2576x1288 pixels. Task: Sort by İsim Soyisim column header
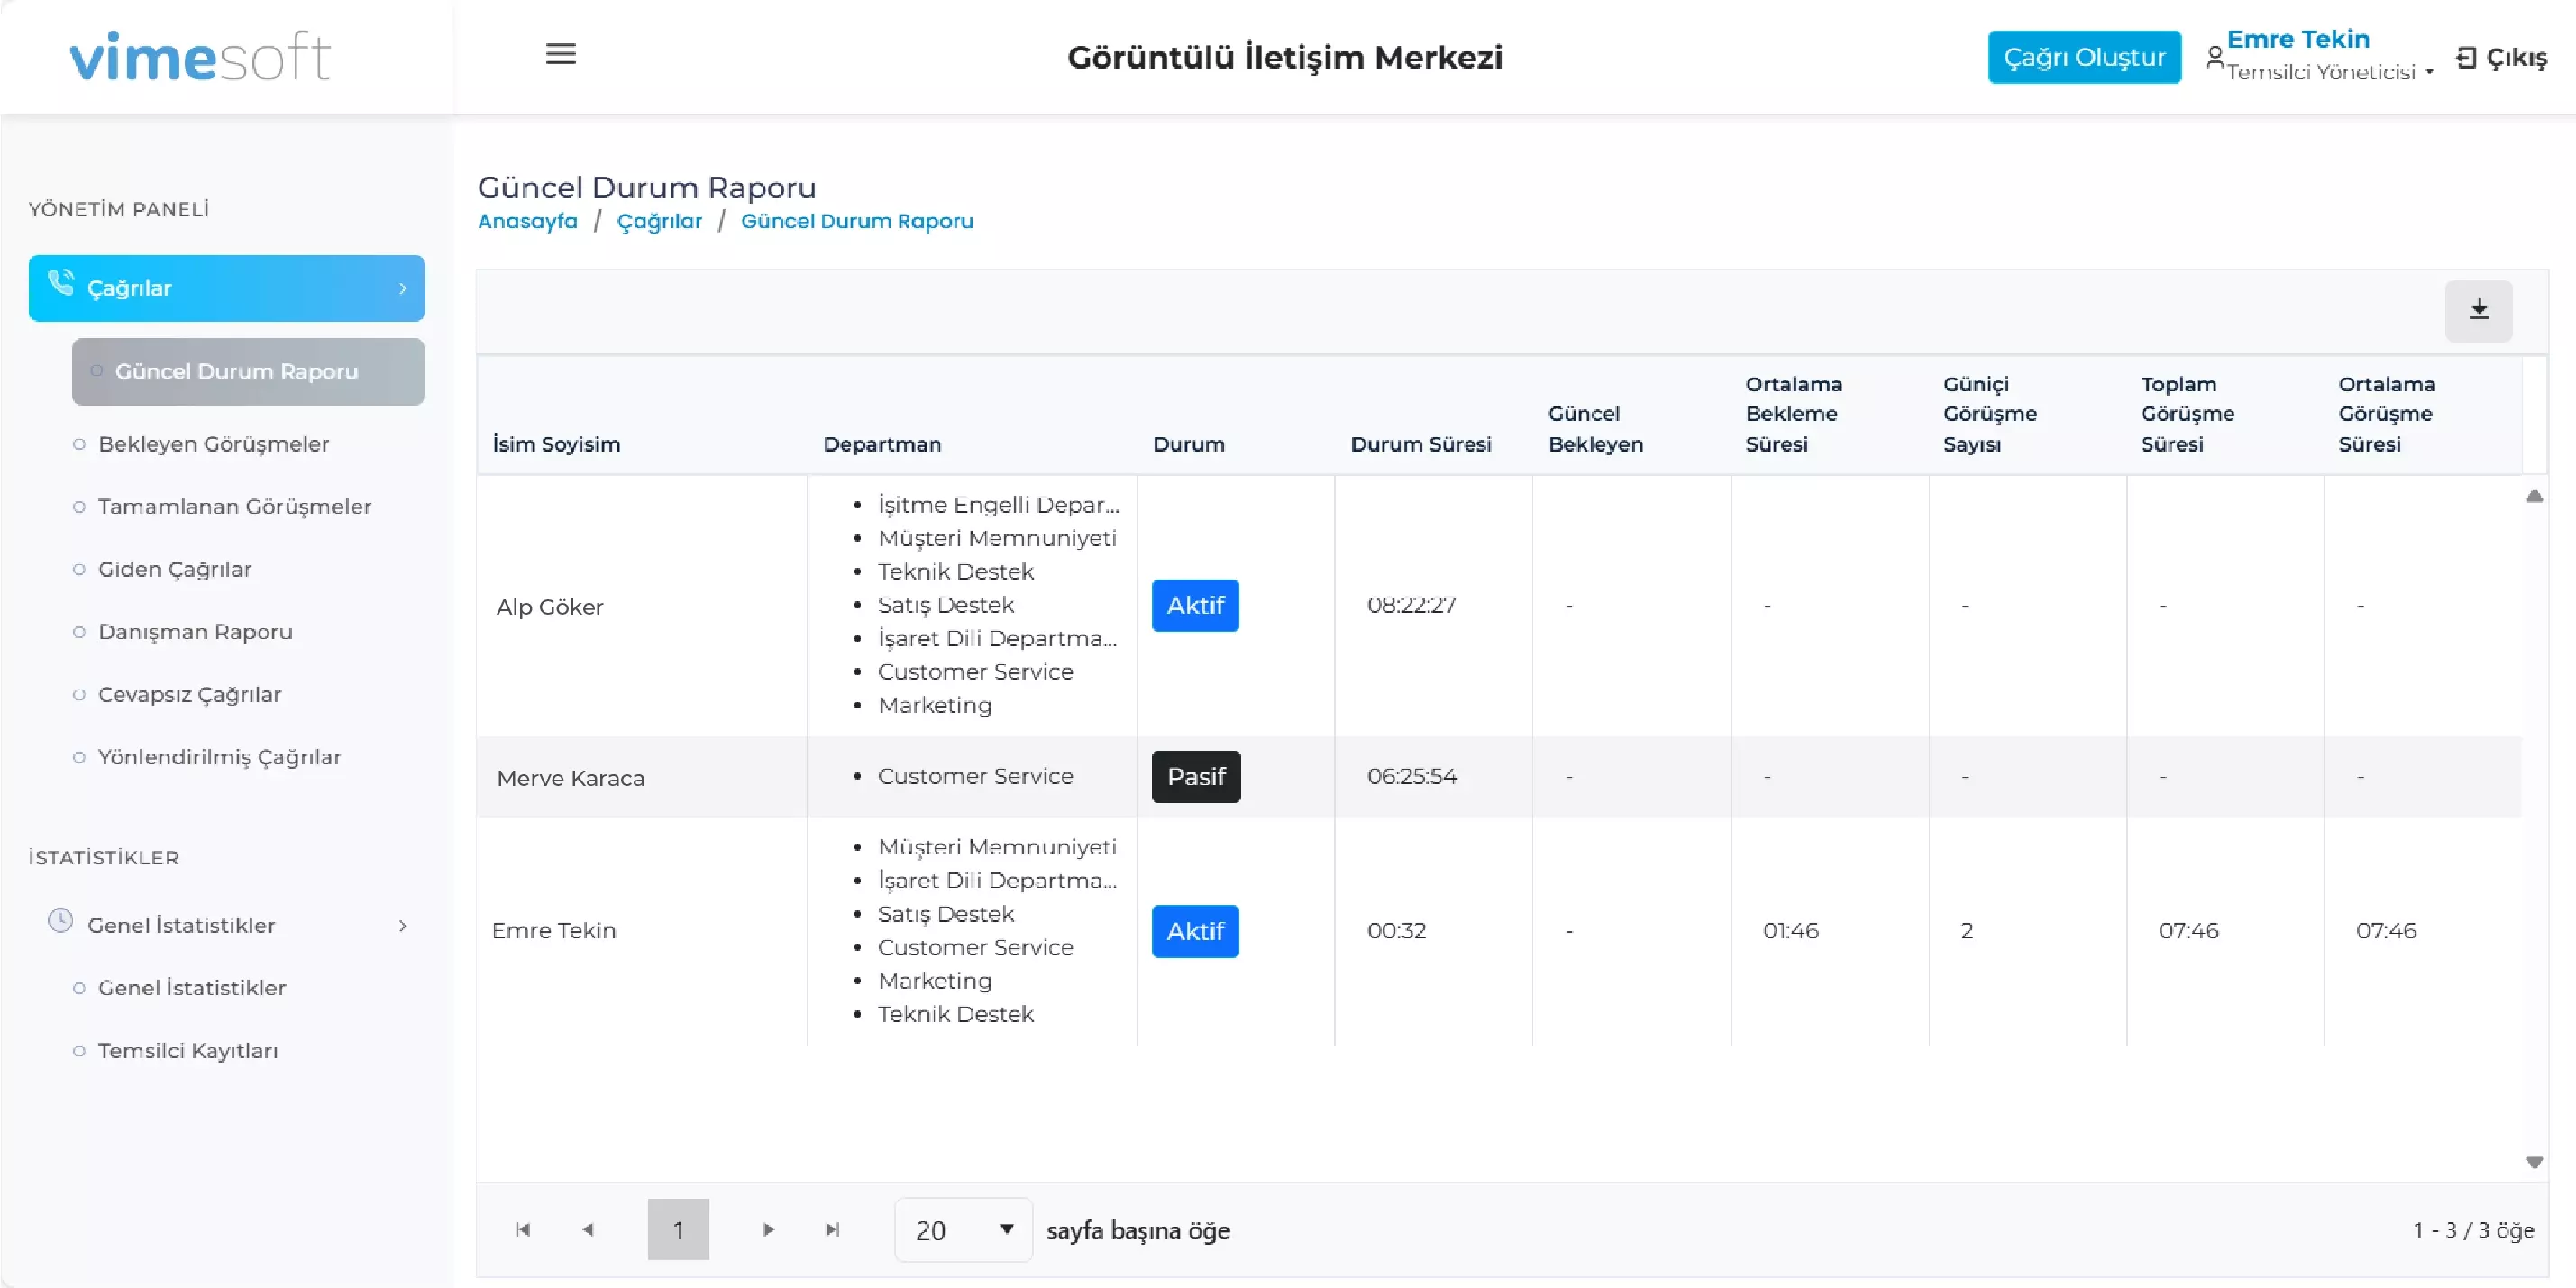pyautogui.click(x=556, y=444)
